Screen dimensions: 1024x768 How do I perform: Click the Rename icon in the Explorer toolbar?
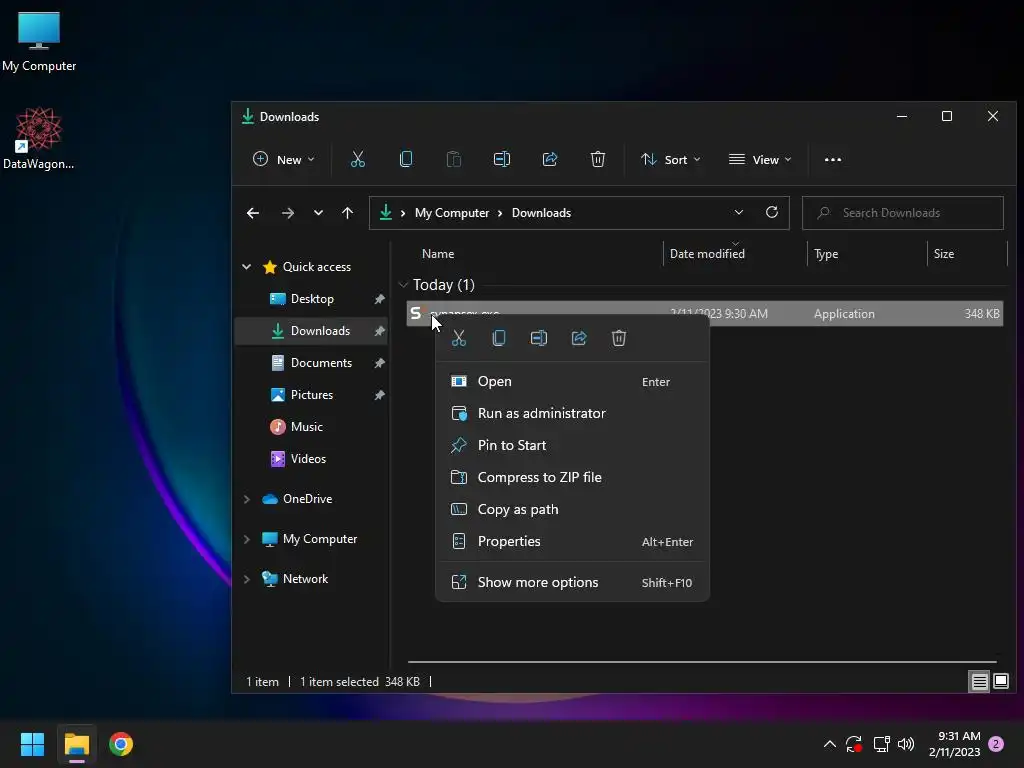click(502, 159)
